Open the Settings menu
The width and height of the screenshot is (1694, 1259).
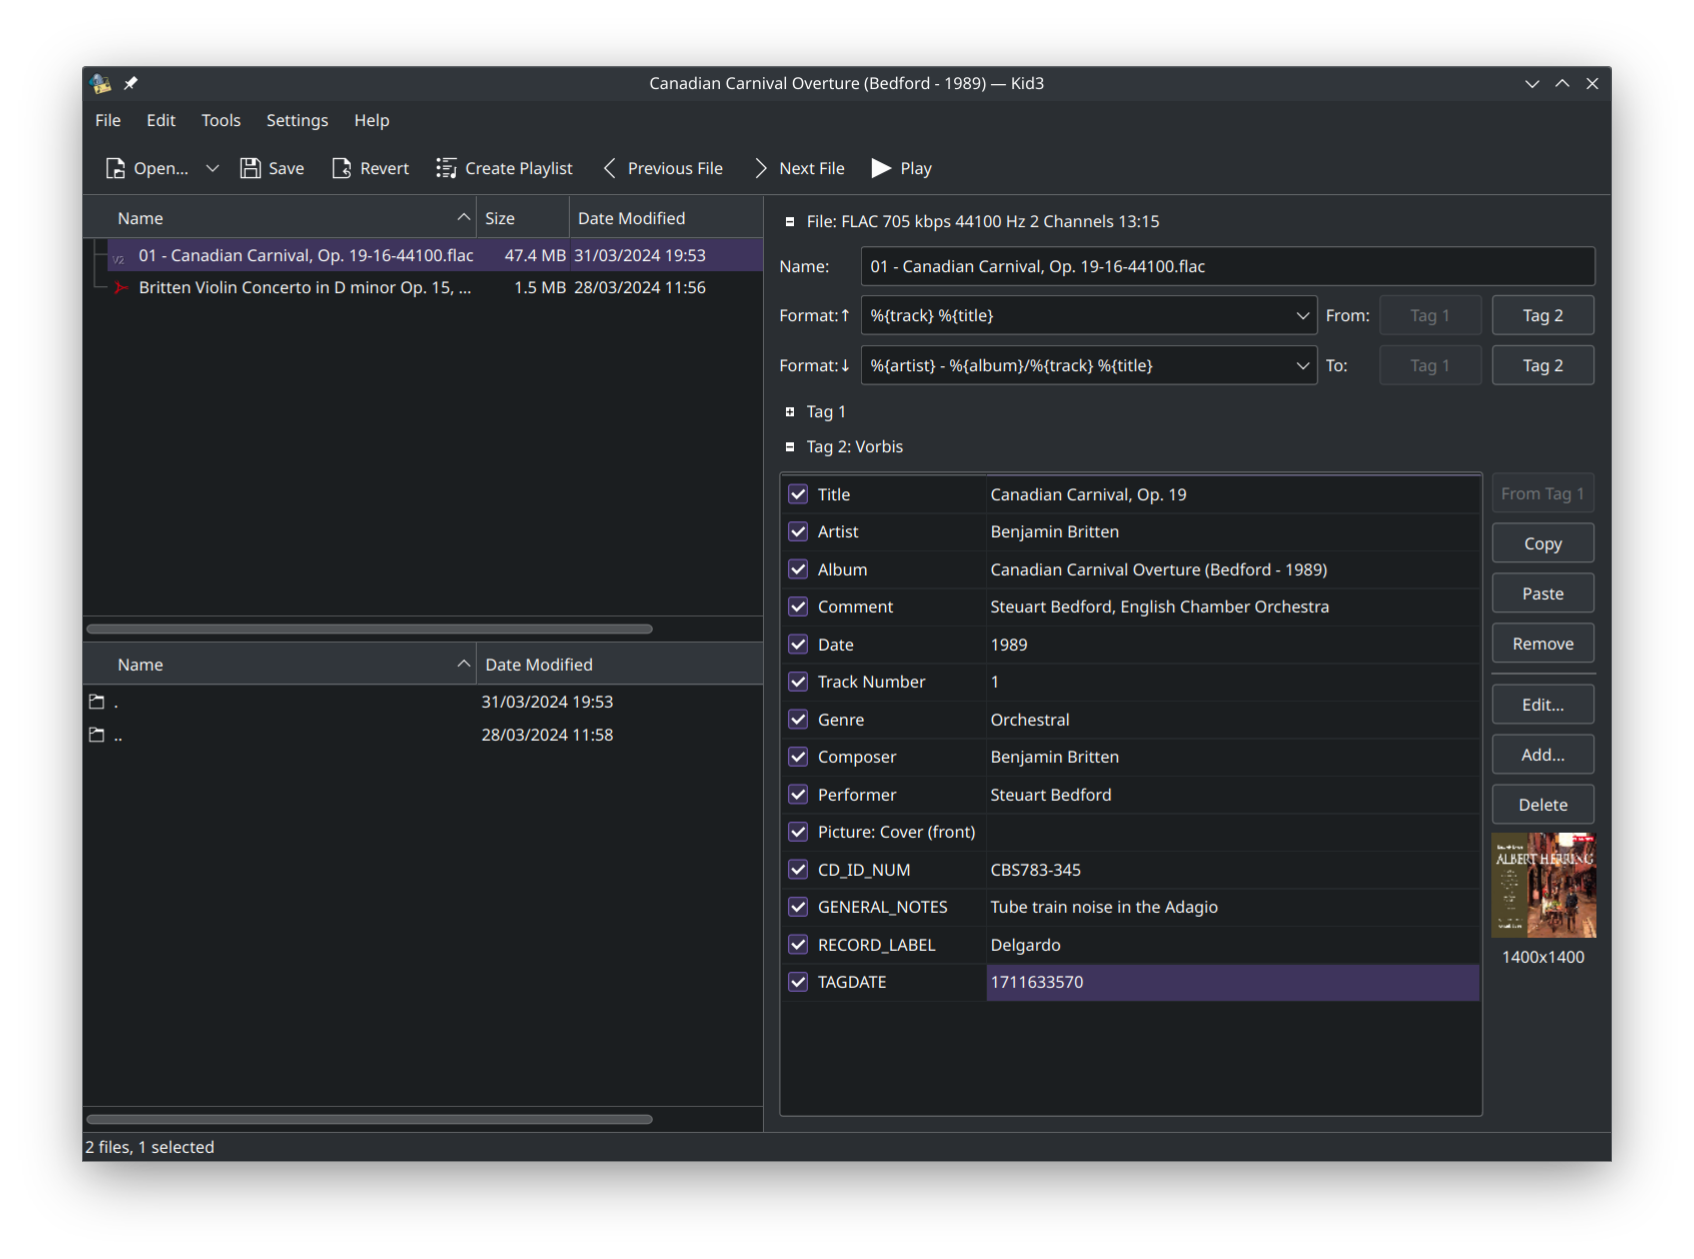coord(296,120)
